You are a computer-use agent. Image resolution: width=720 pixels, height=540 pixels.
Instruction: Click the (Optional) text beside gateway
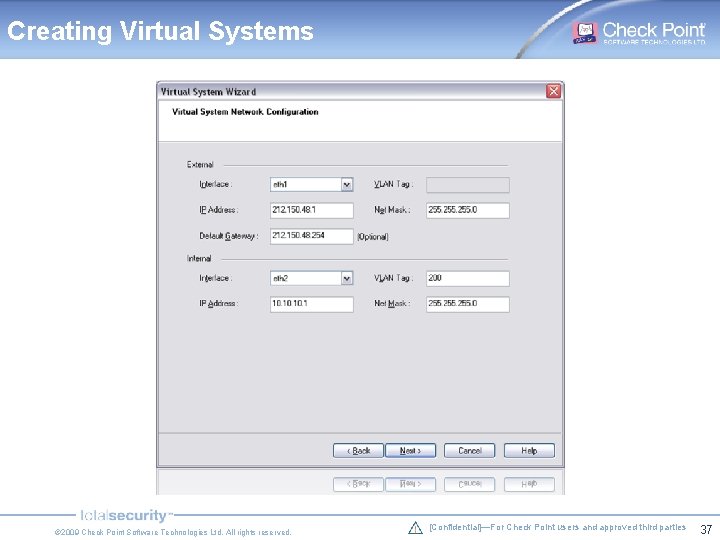tap(373, 237)
